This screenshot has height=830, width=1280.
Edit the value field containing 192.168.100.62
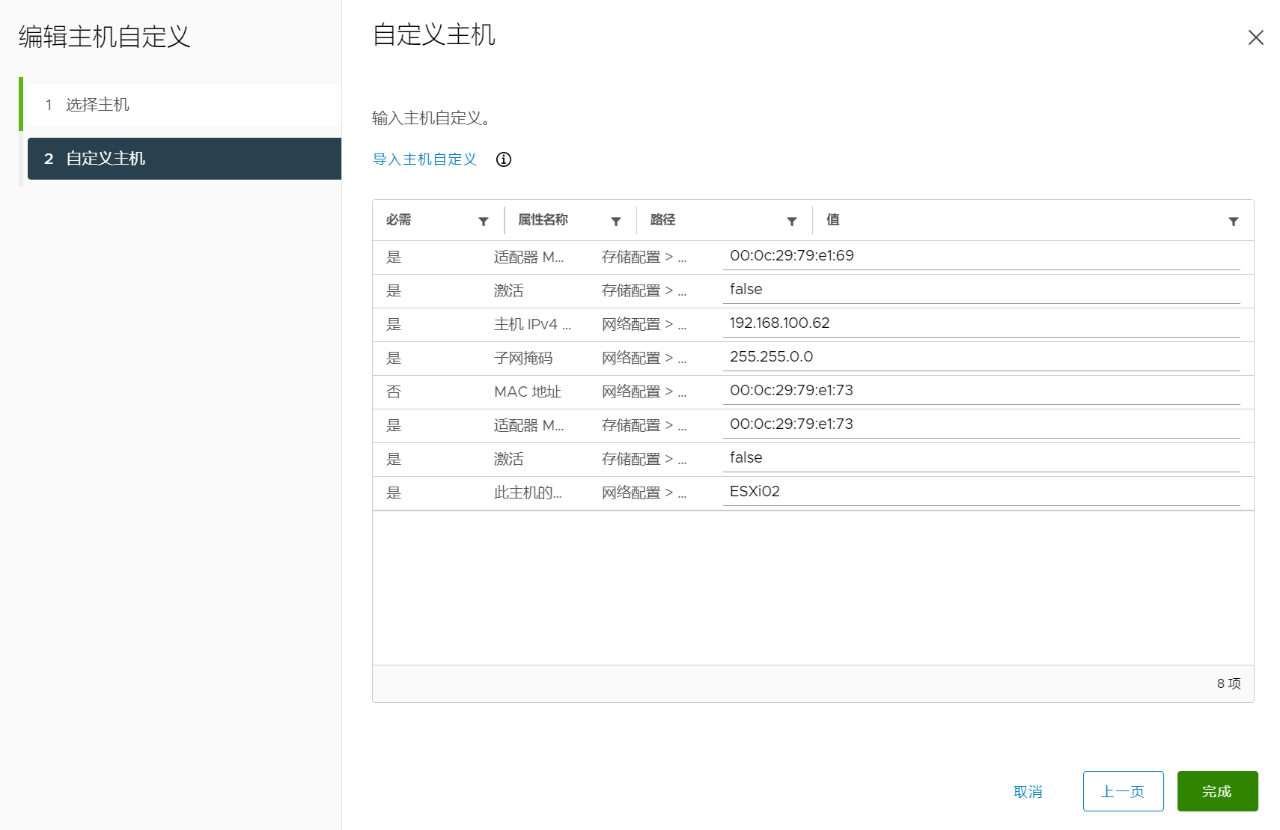coord(980,324)
